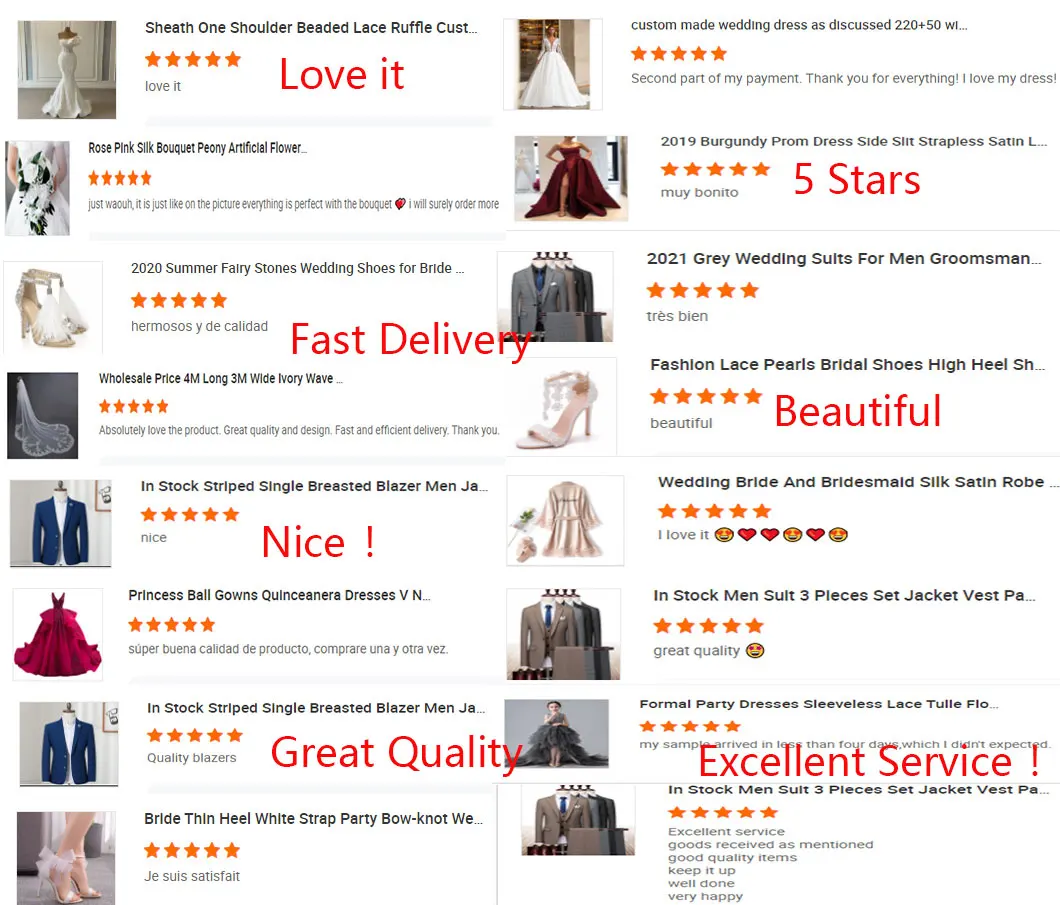The height and width of the screenshot is (905, 1060).
Task: Select the red quinceanera ball gown image
Action: click(57, 634)
